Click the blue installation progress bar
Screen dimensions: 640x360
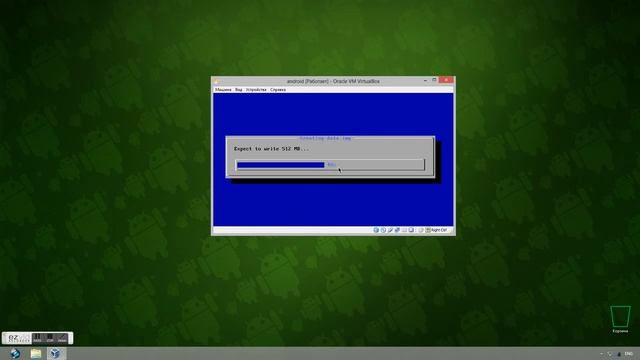[281, 165]
